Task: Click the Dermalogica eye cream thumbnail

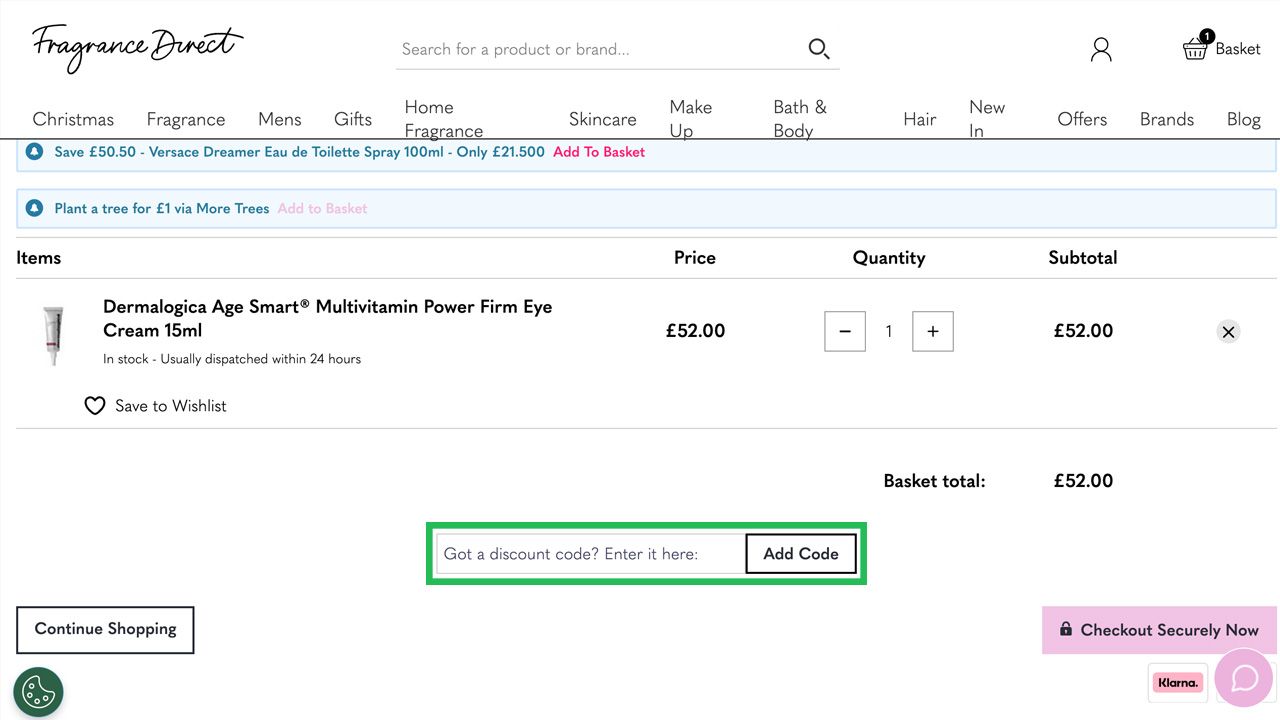Action: [53, 335]
